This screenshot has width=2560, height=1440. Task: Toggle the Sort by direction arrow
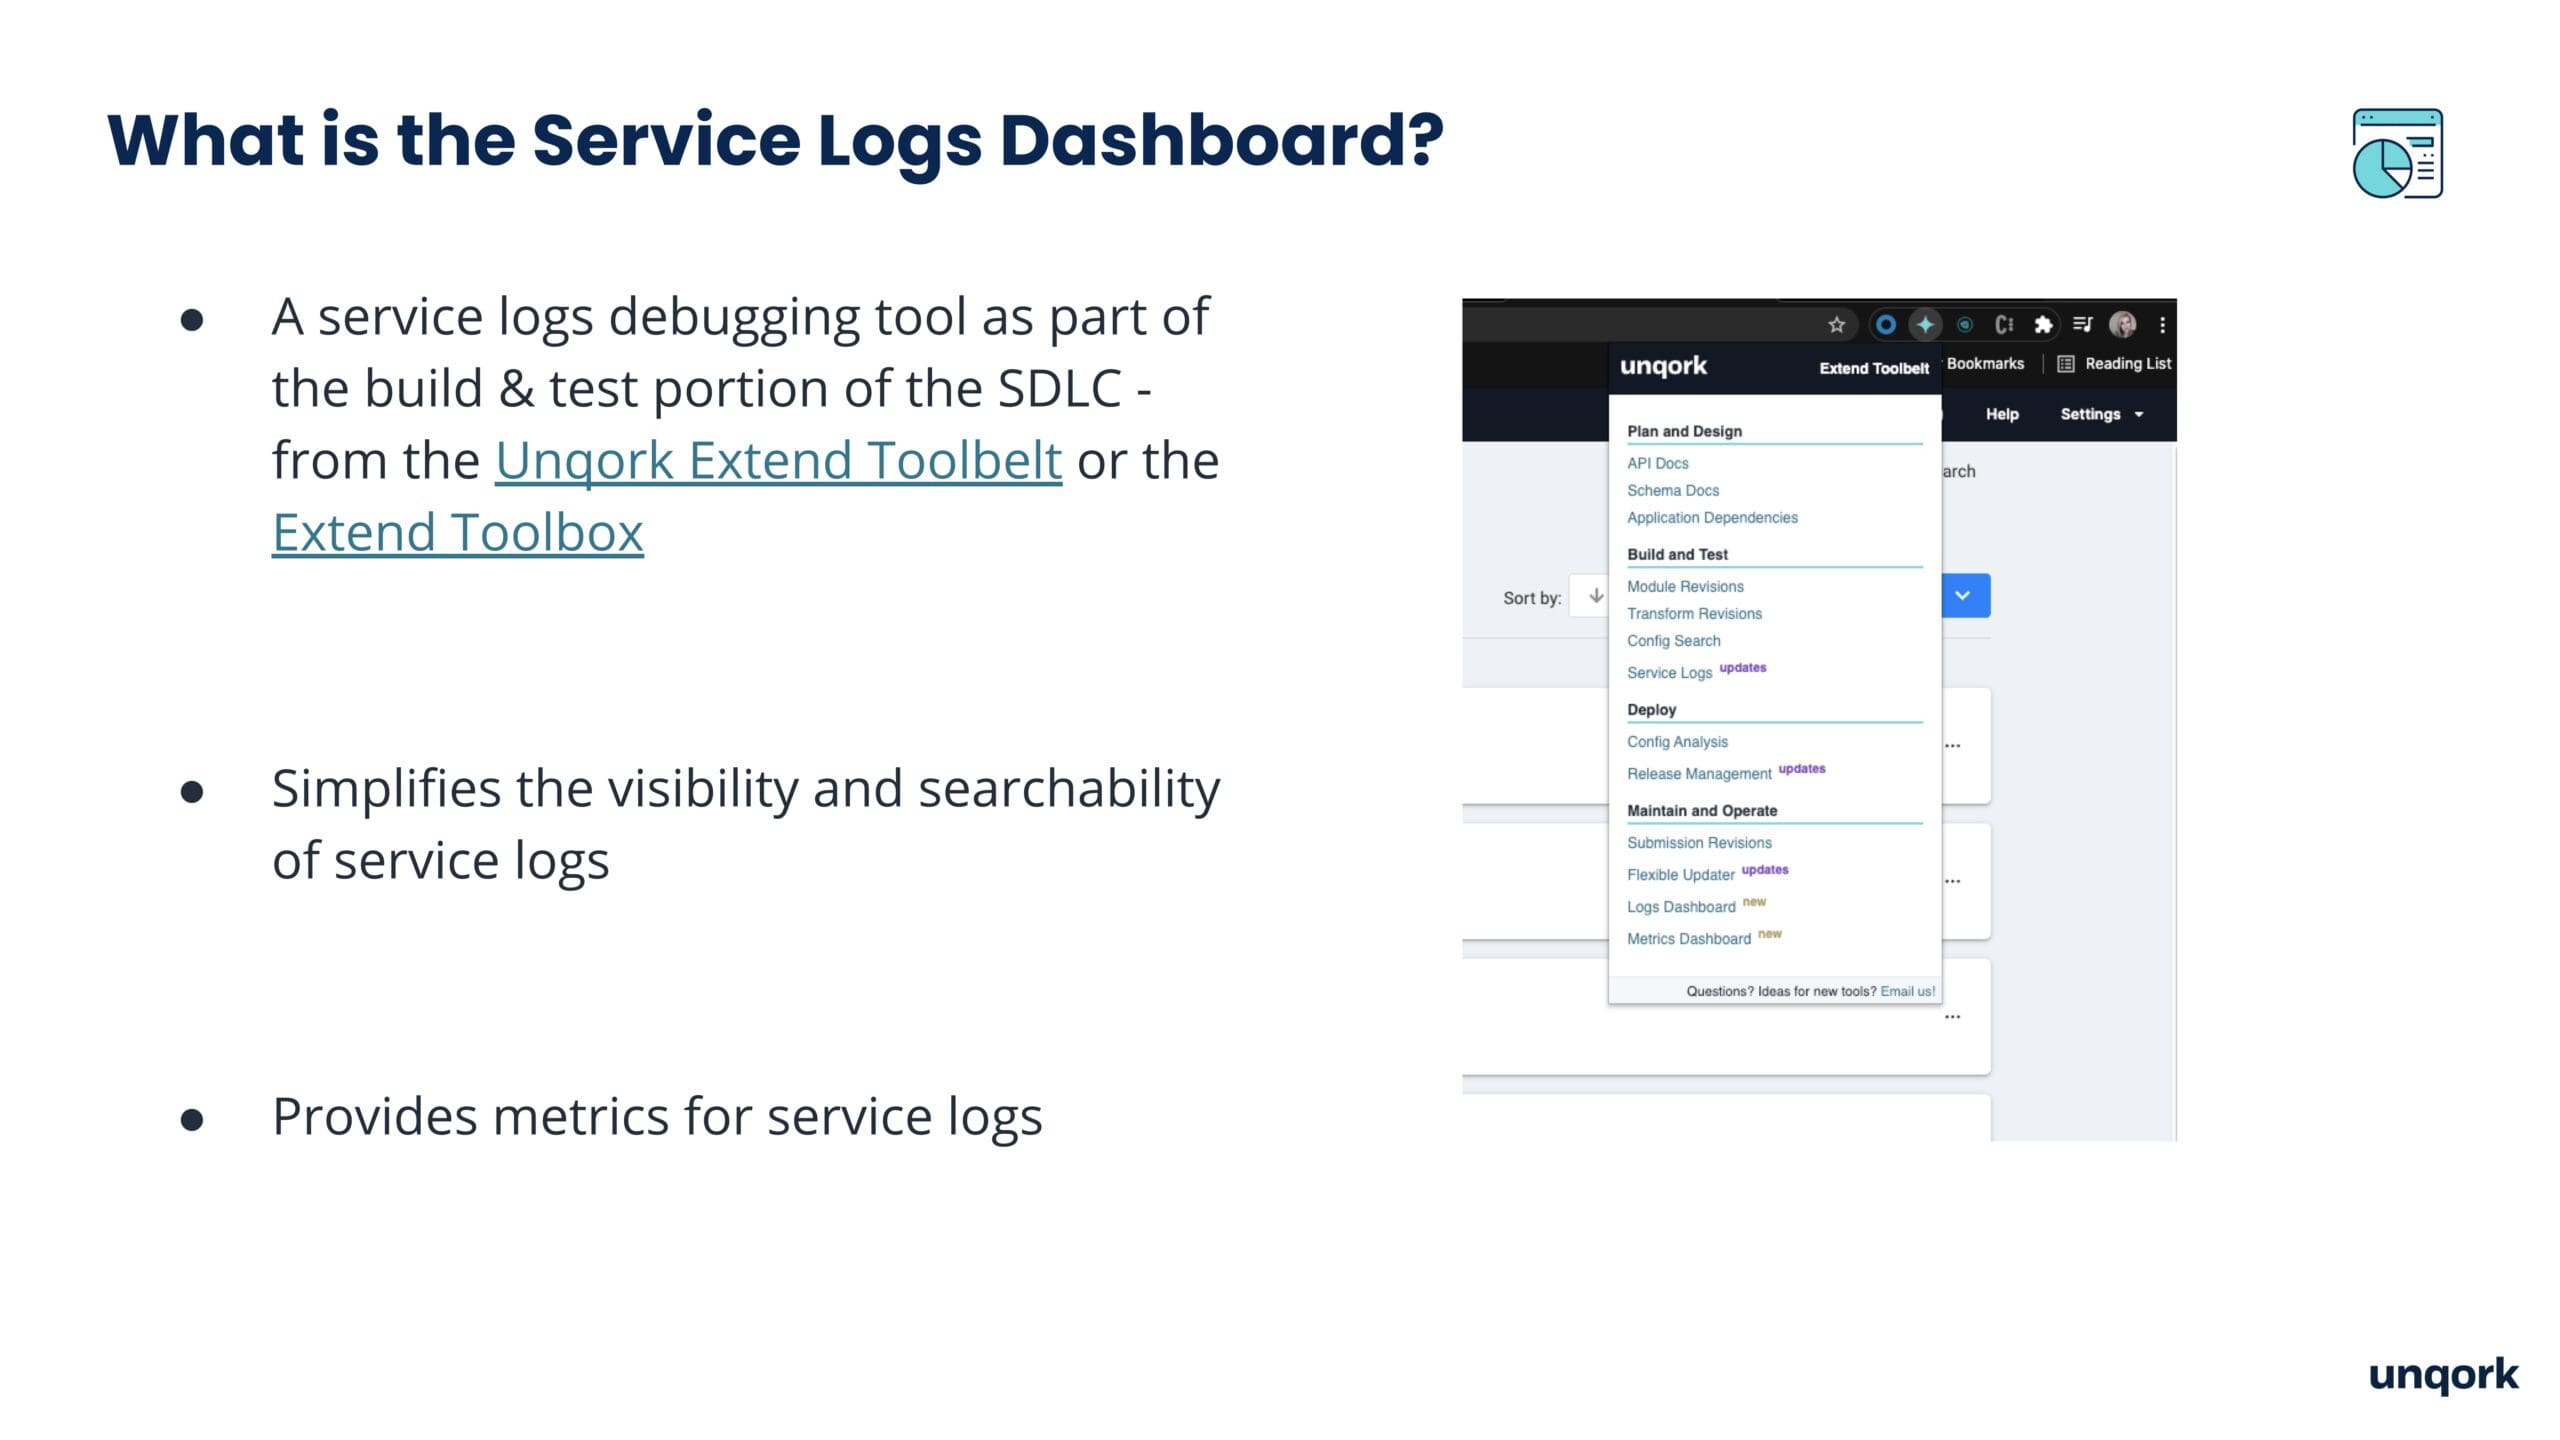click(x=1596, y=596)
